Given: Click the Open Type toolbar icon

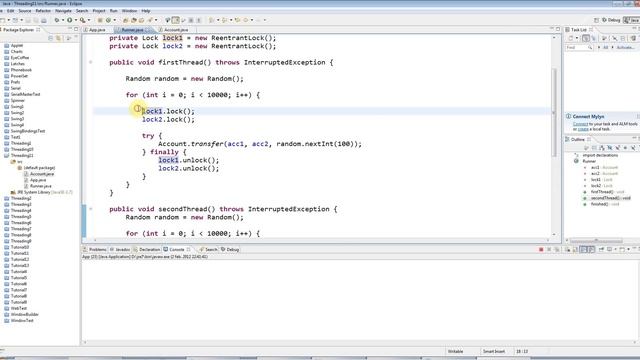Looking at the screenshot, I should tap(125, 20).
